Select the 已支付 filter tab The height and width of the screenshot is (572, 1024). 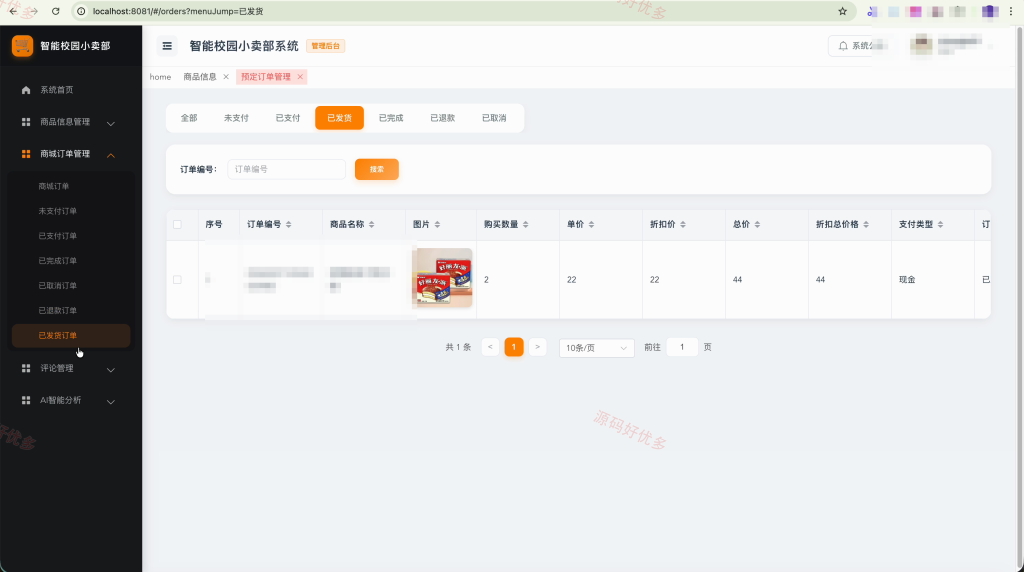click(x=288, y=118)
